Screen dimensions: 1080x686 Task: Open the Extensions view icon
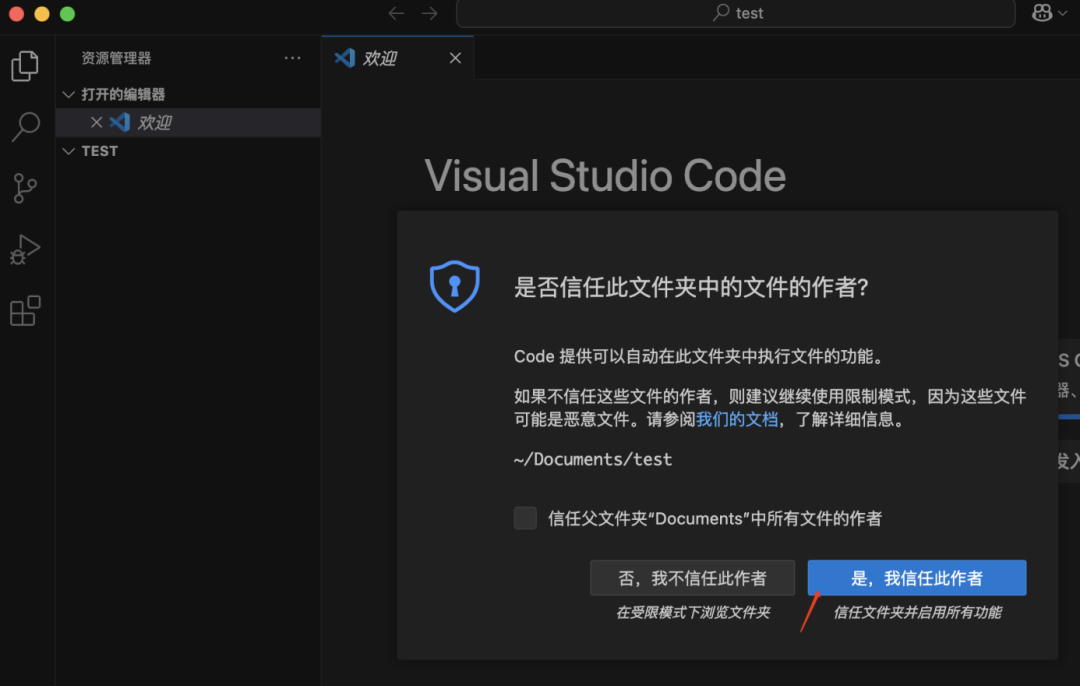[24, 311]
